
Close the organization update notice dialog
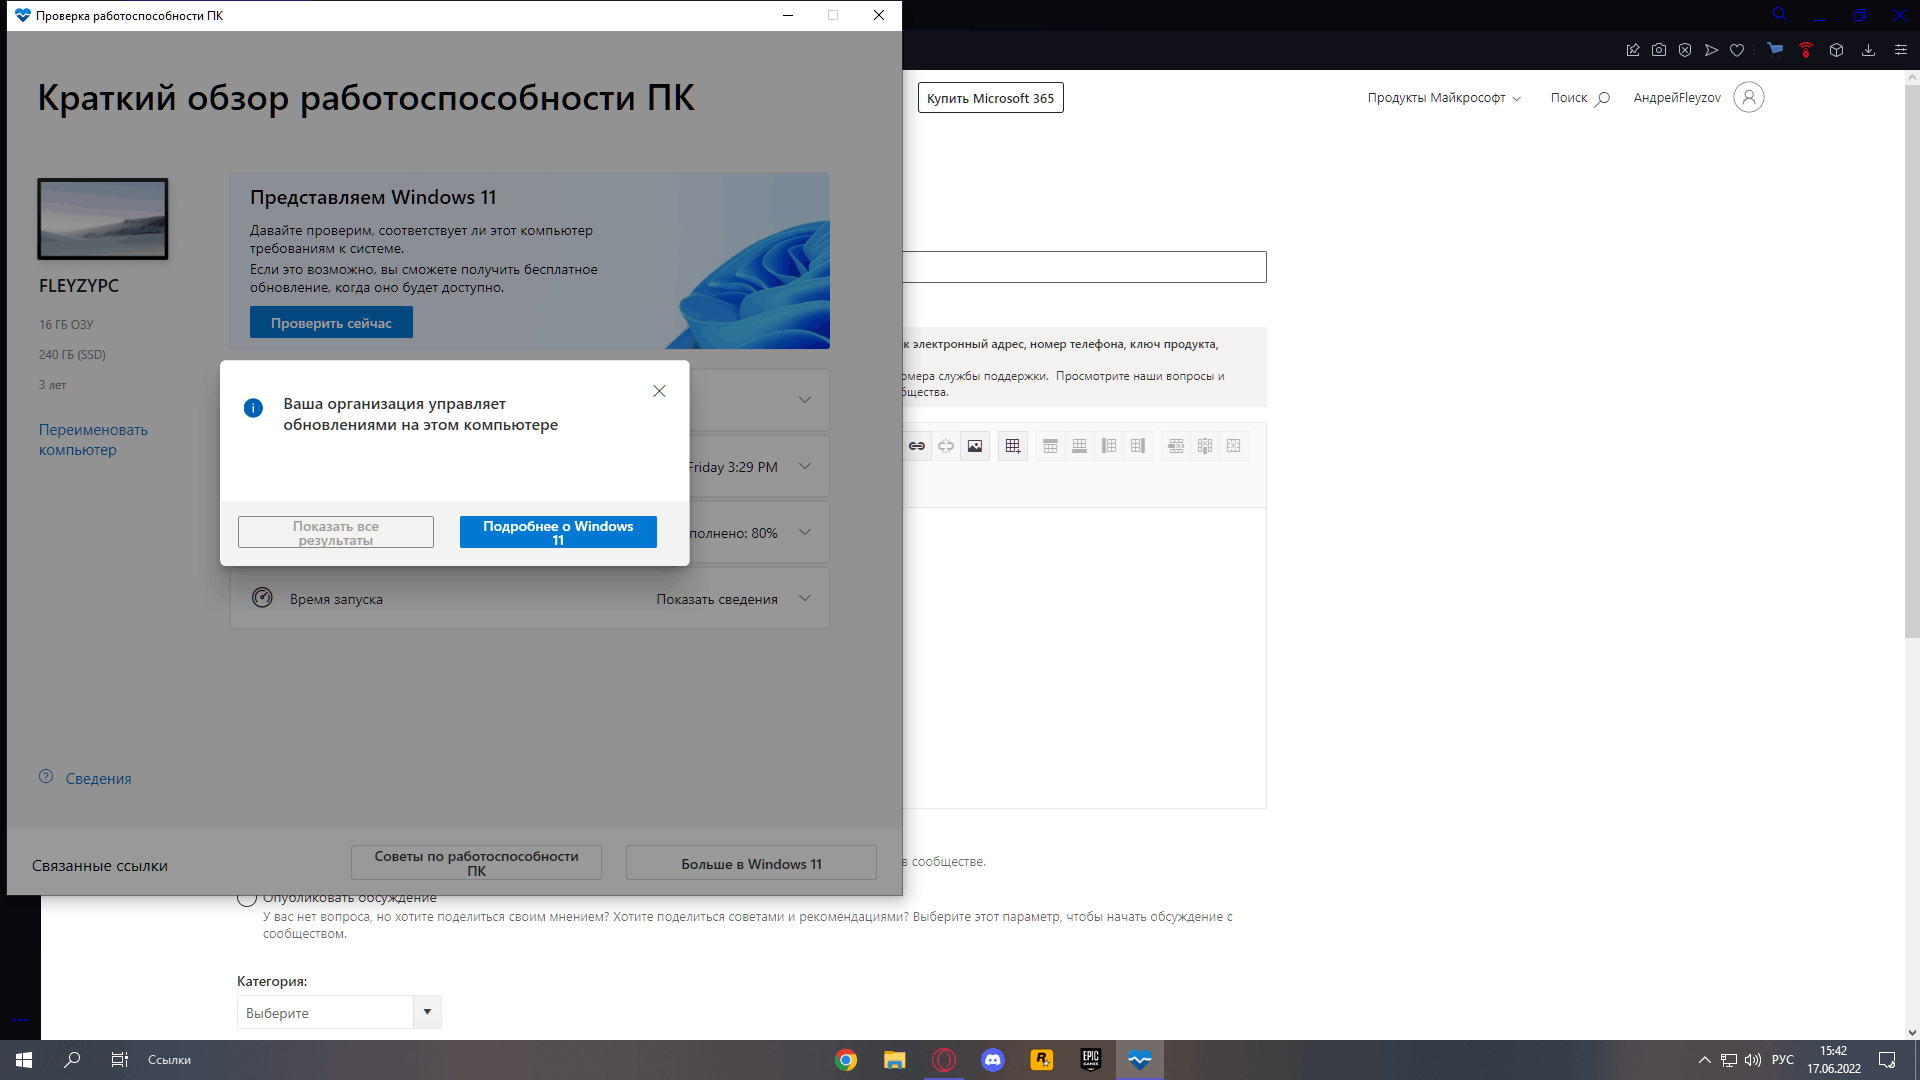click(x=659, y=391)
